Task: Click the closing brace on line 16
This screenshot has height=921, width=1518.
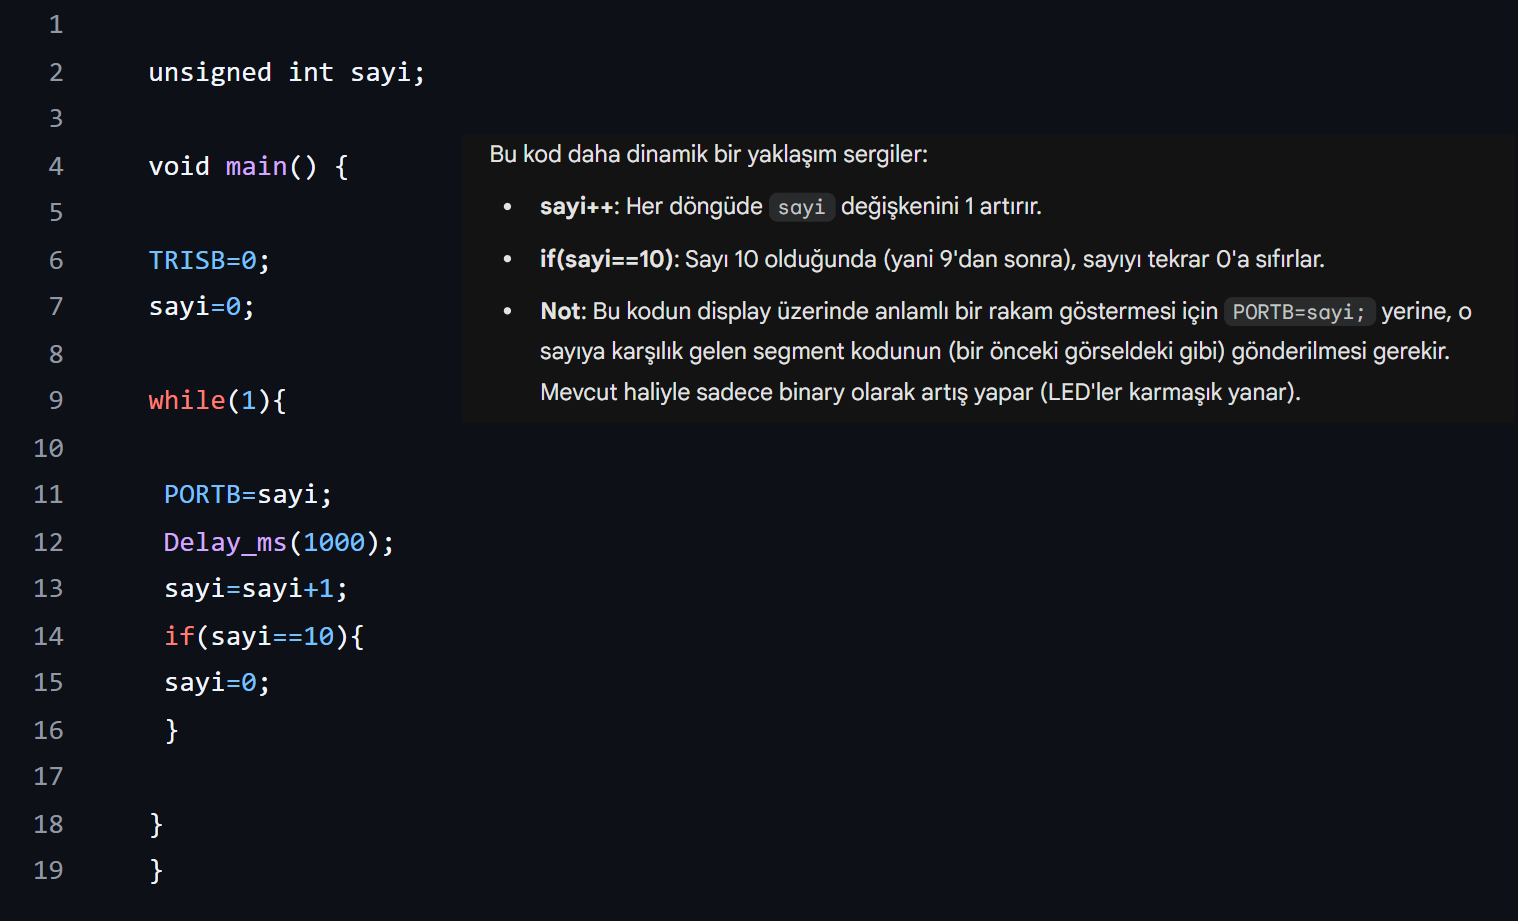Action: (x=171, y=730)
